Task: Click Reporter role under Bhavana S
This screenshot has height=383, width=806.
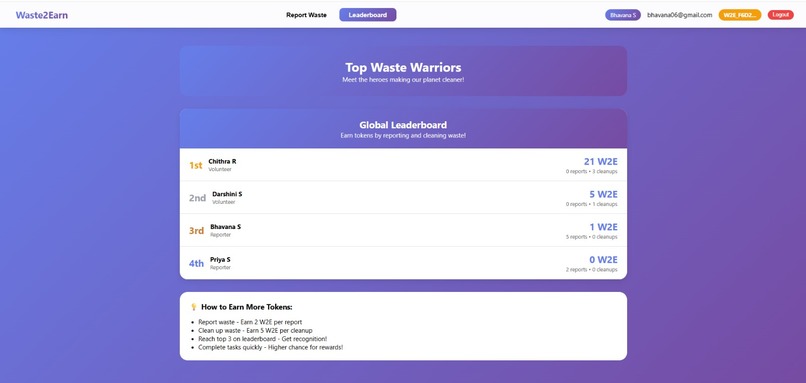Action: (x=221, y=235)
